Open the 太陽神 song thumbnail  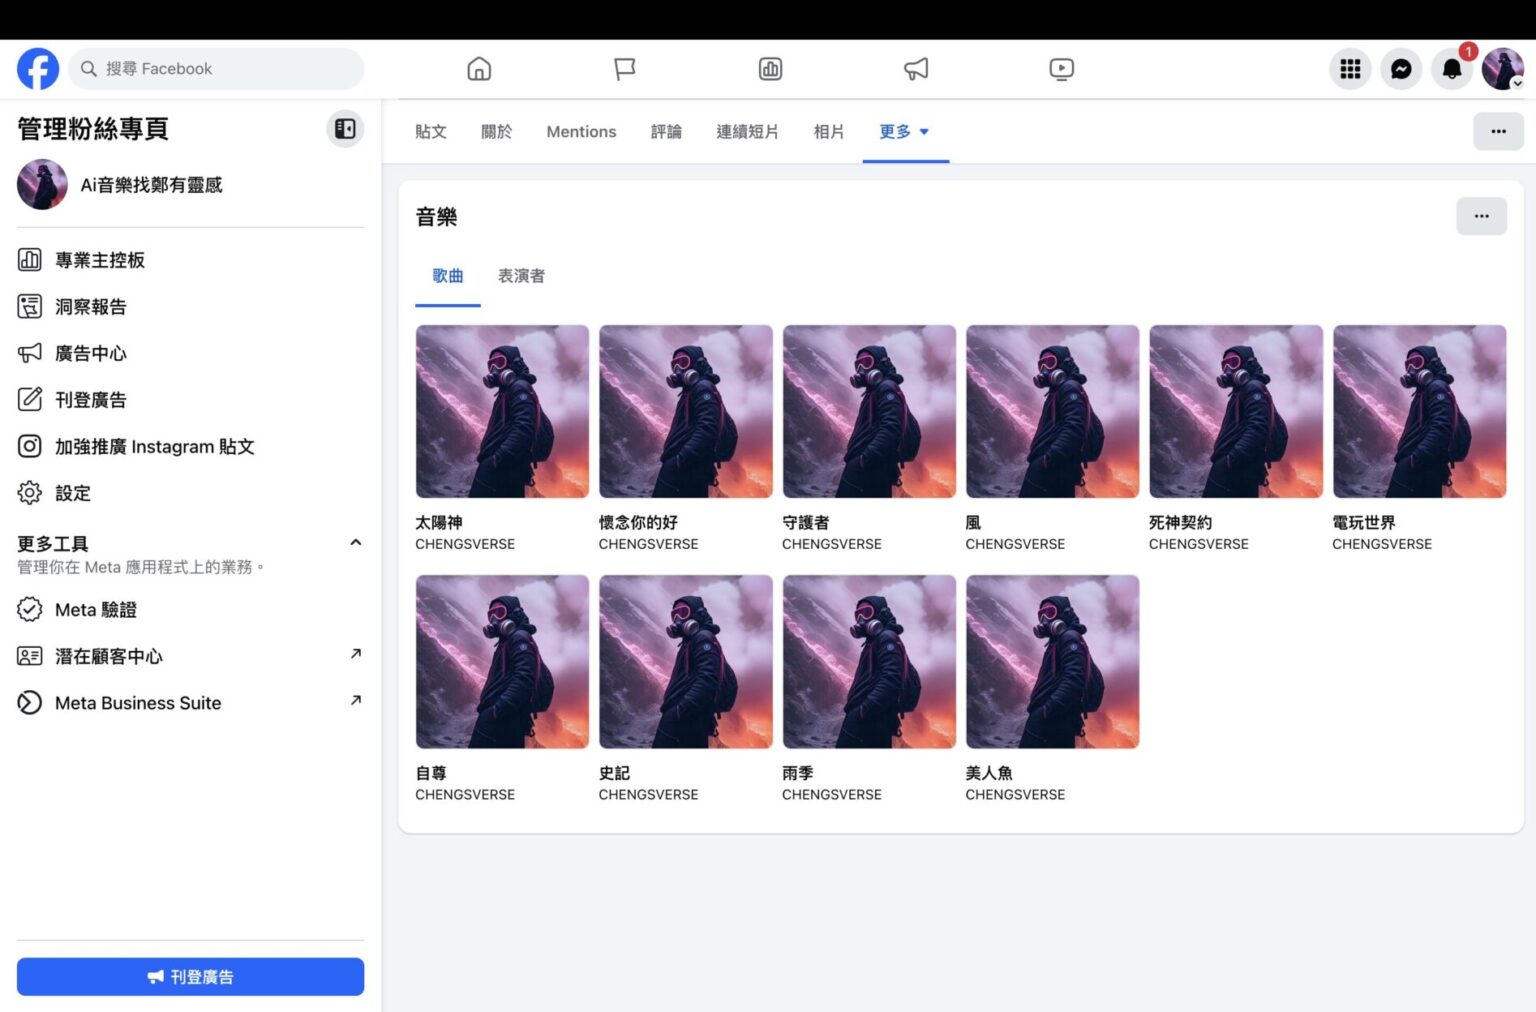tap(502, 411)
